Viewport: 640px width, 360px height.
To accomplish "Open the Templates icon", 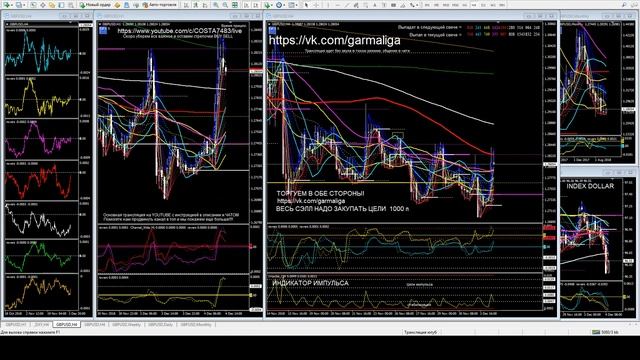I will coord(291,5).
